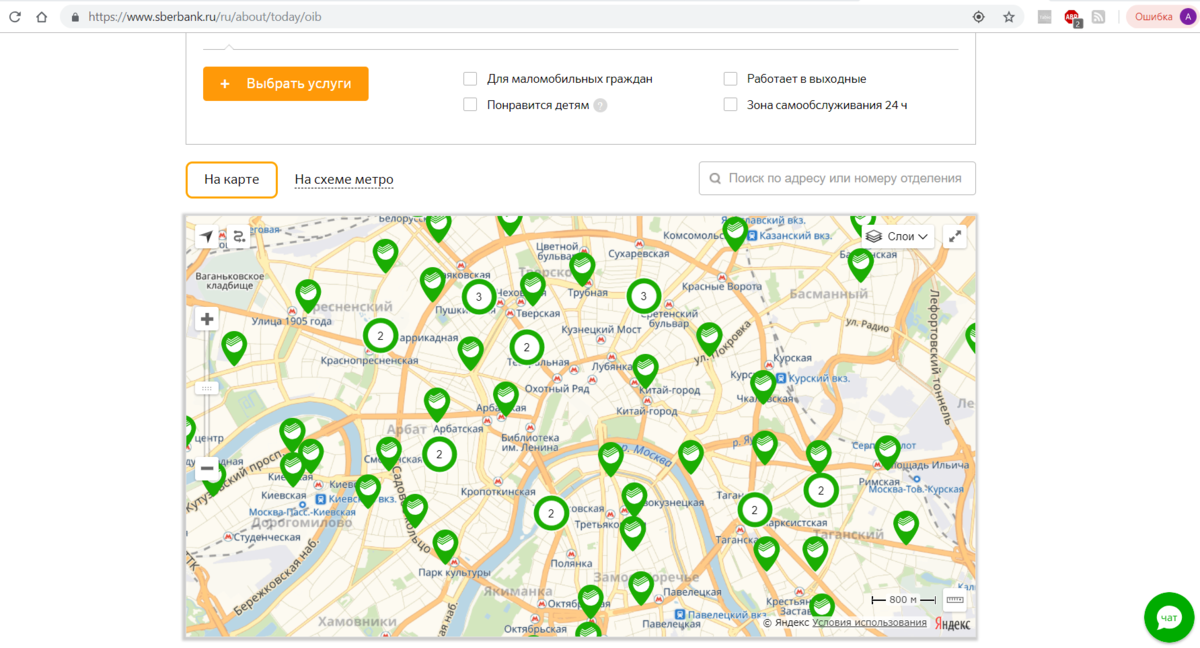Open cluster 2 near Баррикадная
The image size is (1200, 648).
tap(380, 336)
